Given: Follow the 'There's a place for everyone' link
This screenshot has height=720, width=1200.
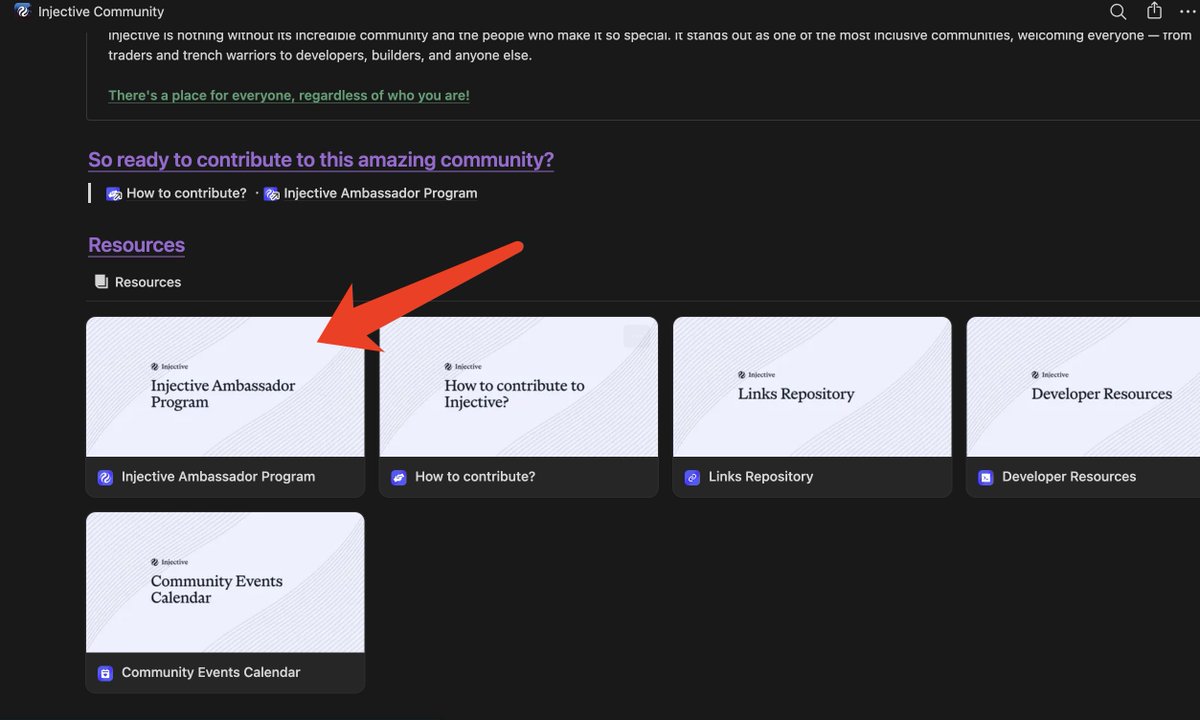Looking at the screenshot, I should point(289,95).
